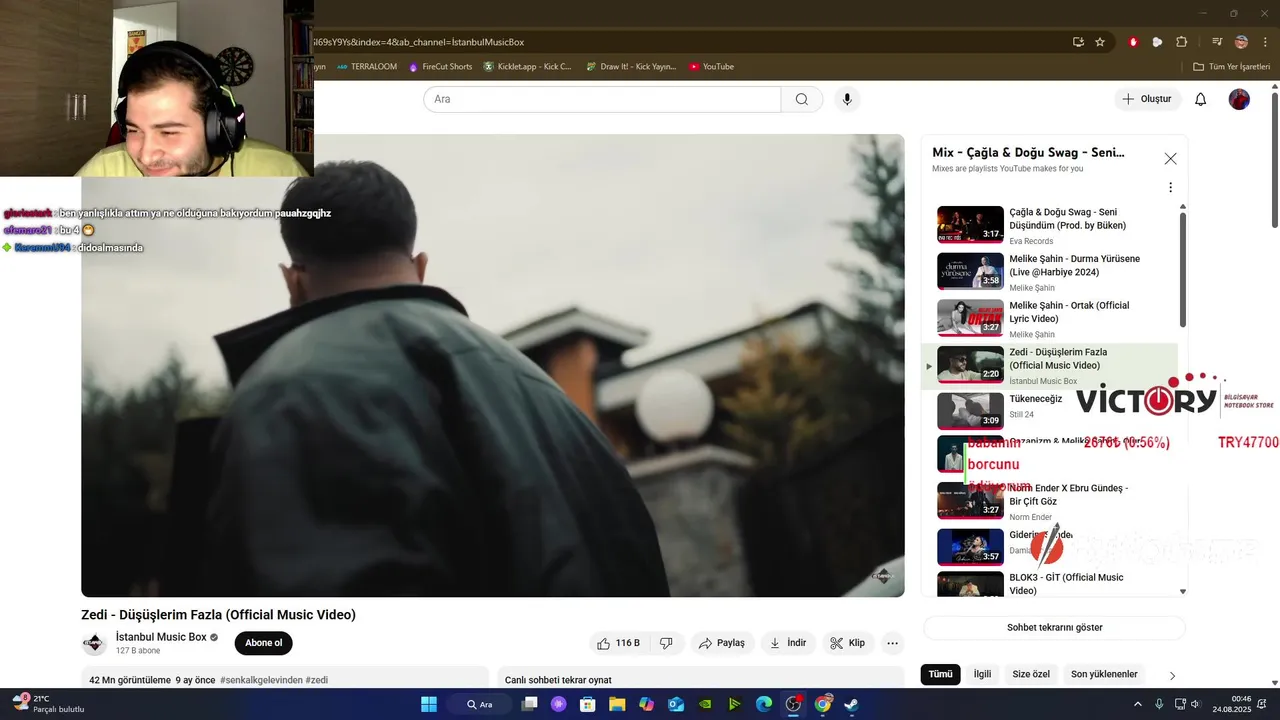Open Microsoft Store from the taskbar

[x=588, y=704]
